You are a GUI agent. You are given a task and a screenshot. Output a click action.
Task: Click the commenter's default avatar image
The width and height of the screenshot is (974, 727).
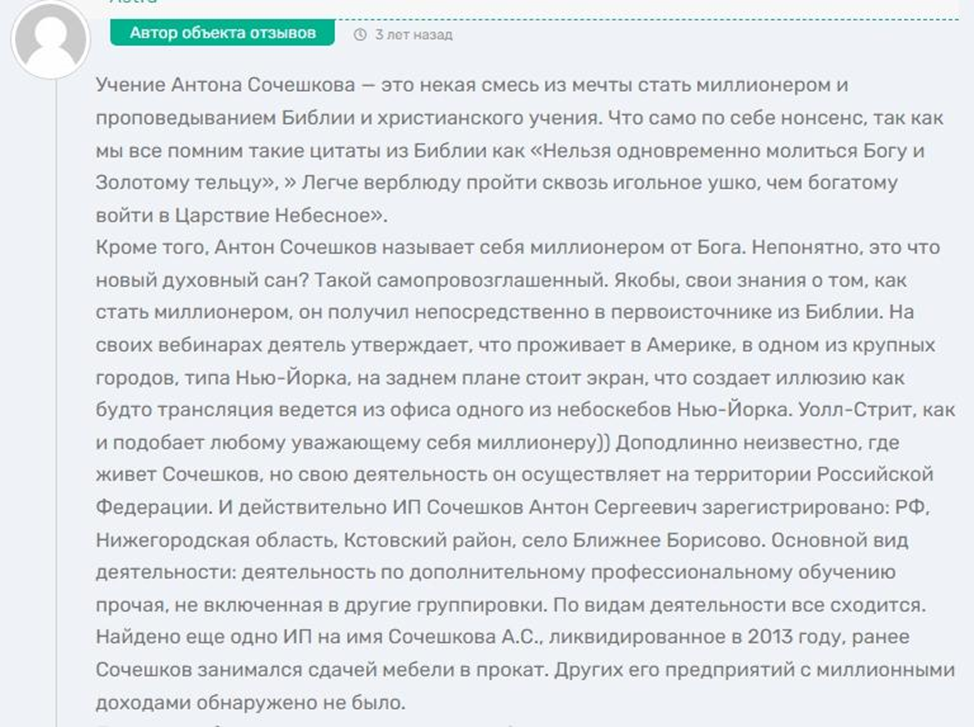50,39
